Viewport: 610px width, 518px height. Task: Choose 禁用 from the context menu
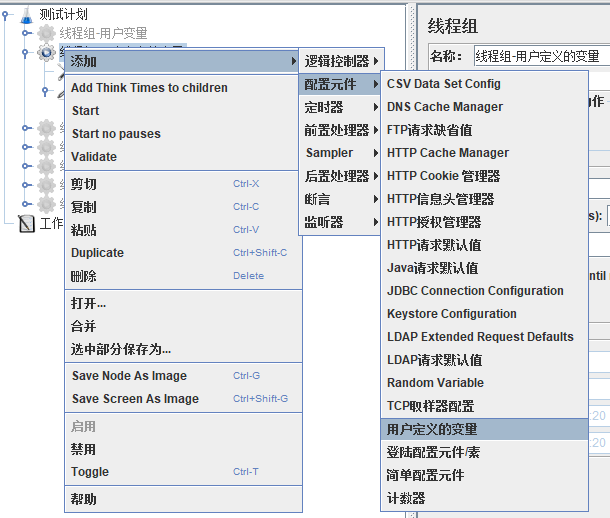tap(183, 449)
